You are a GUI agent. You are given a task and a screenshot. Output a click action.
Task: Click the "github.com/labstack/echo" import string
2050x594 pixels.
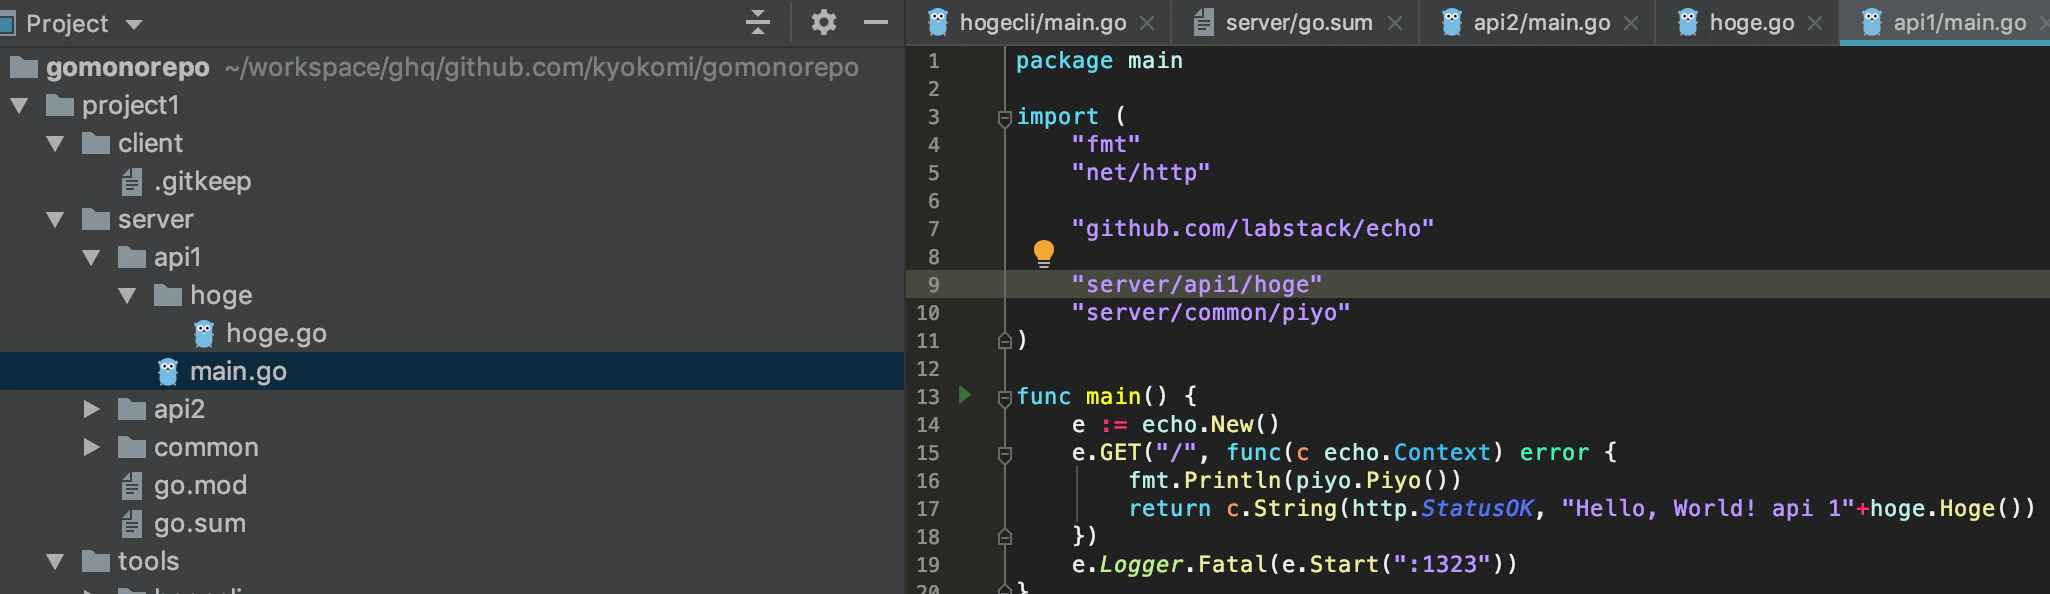click(1252, 229)
